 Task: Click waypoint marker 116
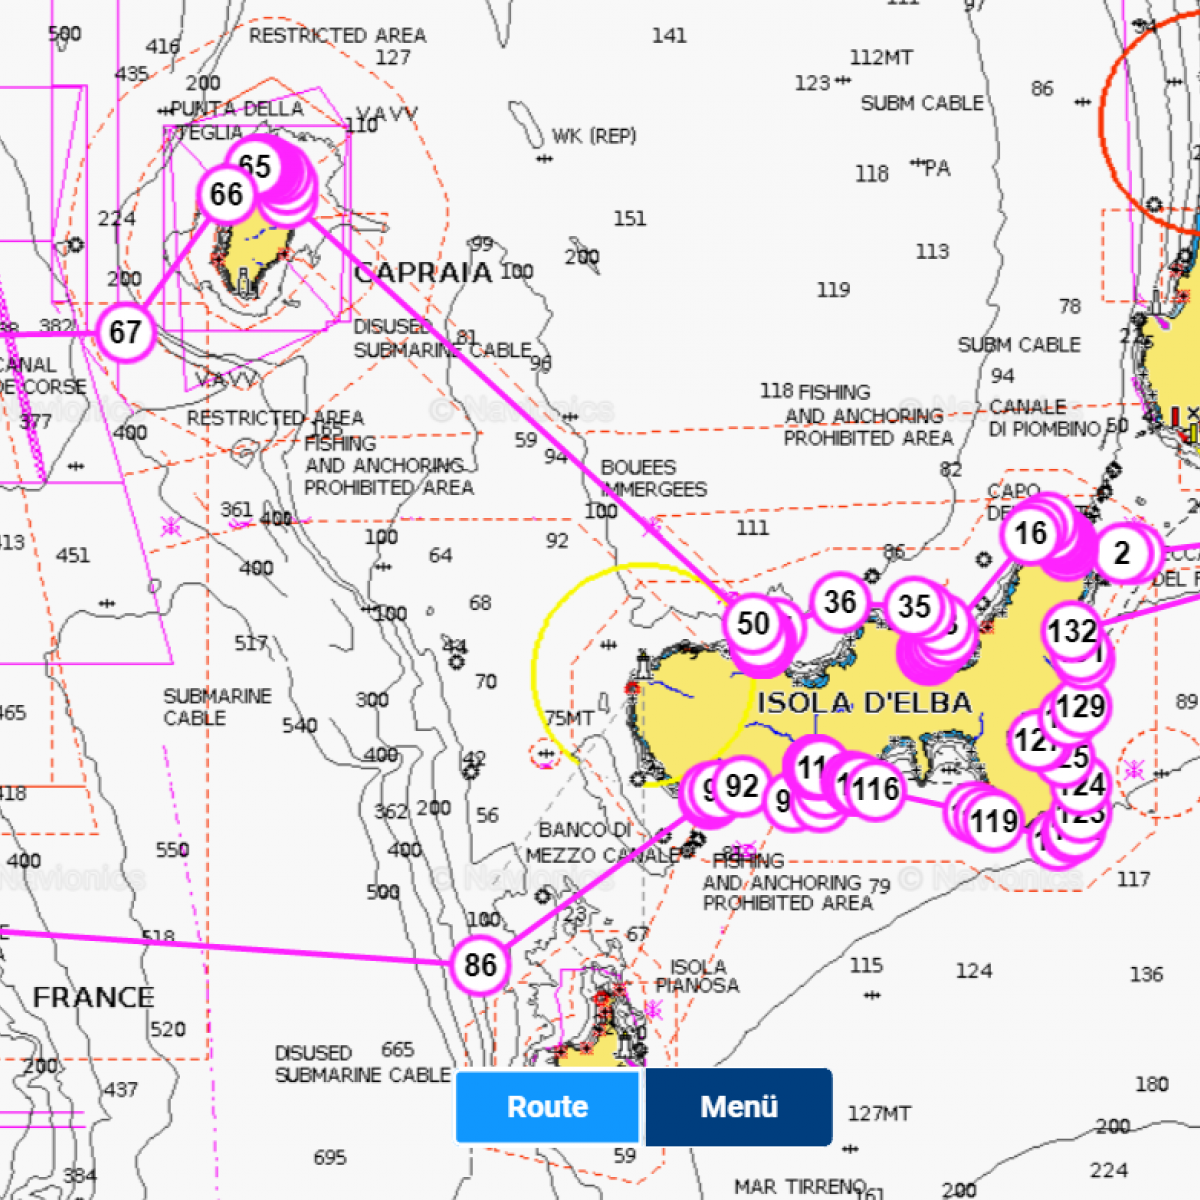[x=875, y=790]
